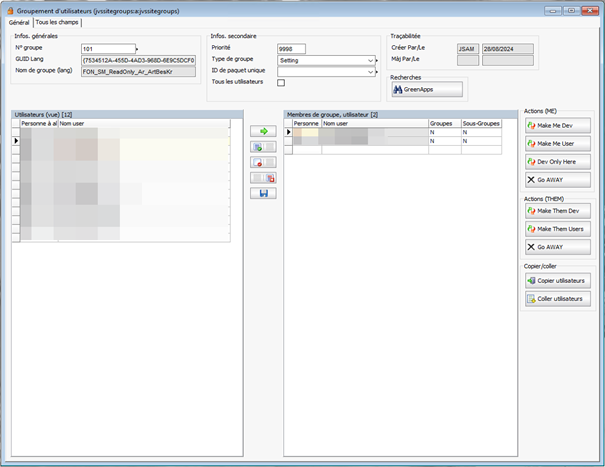605x467 pixels.
Task: Click Go AWAY under Actions (ME)
Action: pos(557,179)
